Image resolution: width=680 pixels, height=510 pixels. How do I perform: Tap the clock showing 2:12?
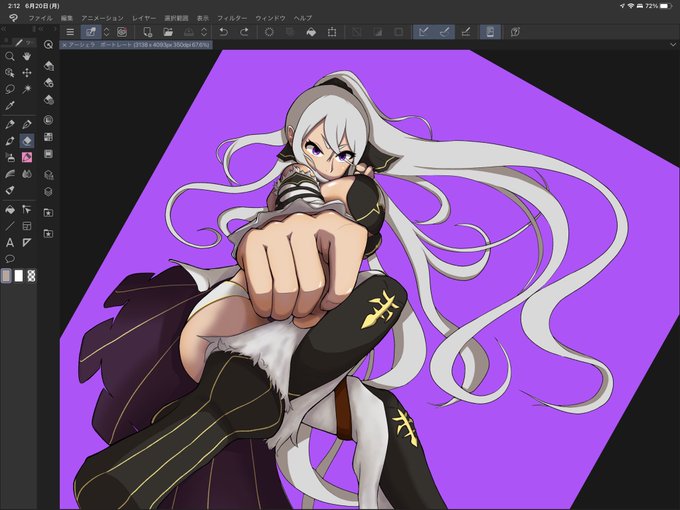tap(13, 6)
